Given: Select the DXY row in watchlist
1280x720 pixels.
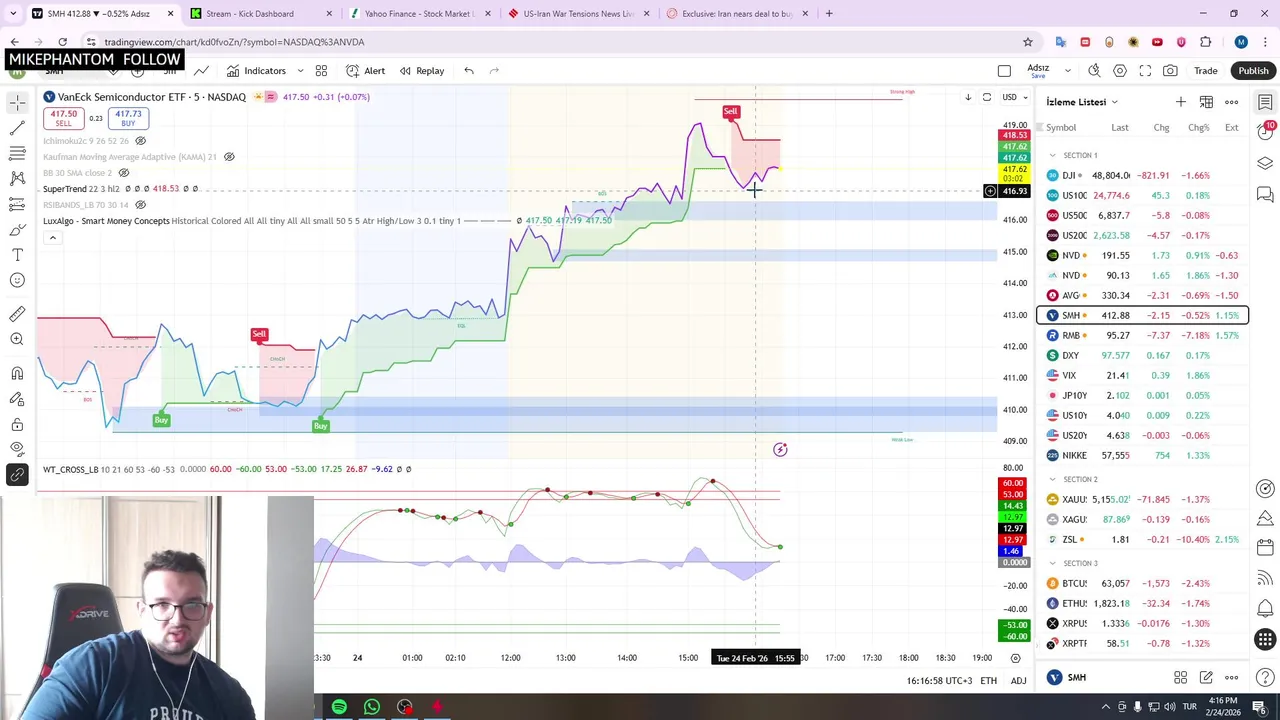Looking at the screenshot, I should pyautogui.click(x=1143, y=355).
